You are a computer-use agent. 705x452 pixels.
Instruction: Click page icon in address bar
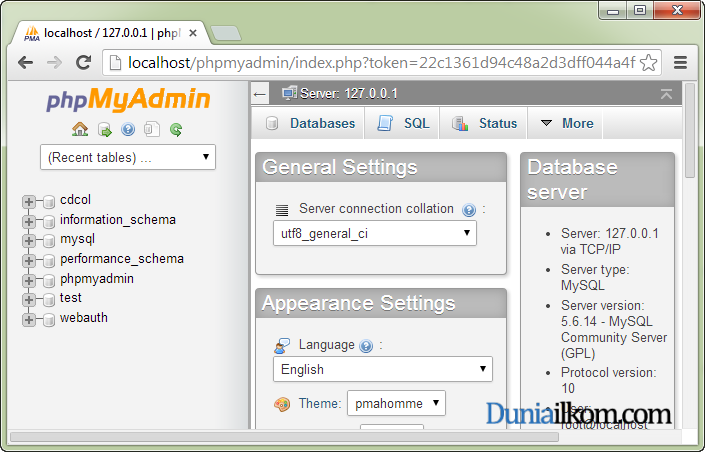[115, 63]
